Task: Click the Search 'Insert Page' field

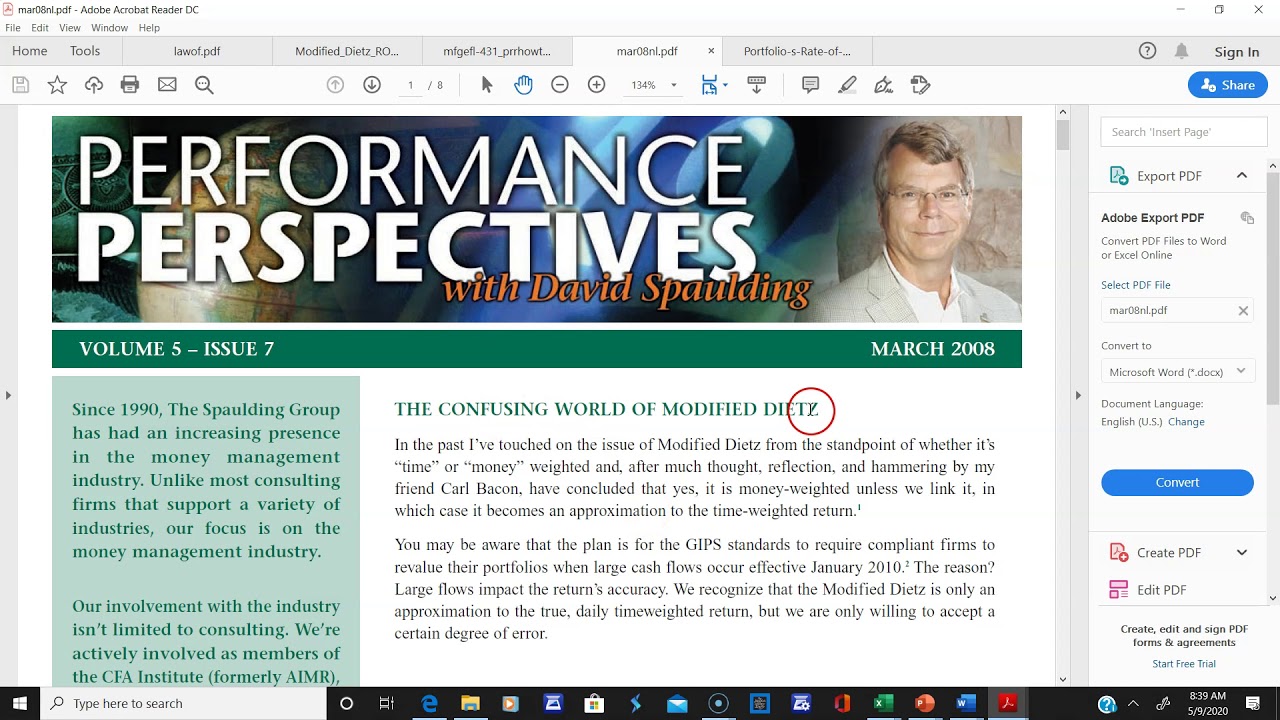Action: tap(1184, 132)
